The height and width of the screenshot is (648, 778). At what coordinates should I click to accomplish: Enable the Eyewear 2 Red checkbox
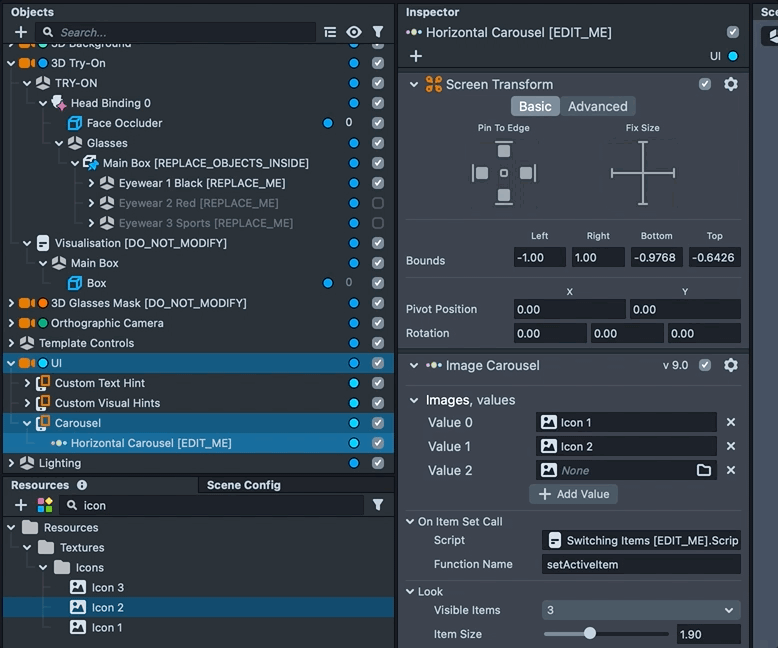coord(378,203)
